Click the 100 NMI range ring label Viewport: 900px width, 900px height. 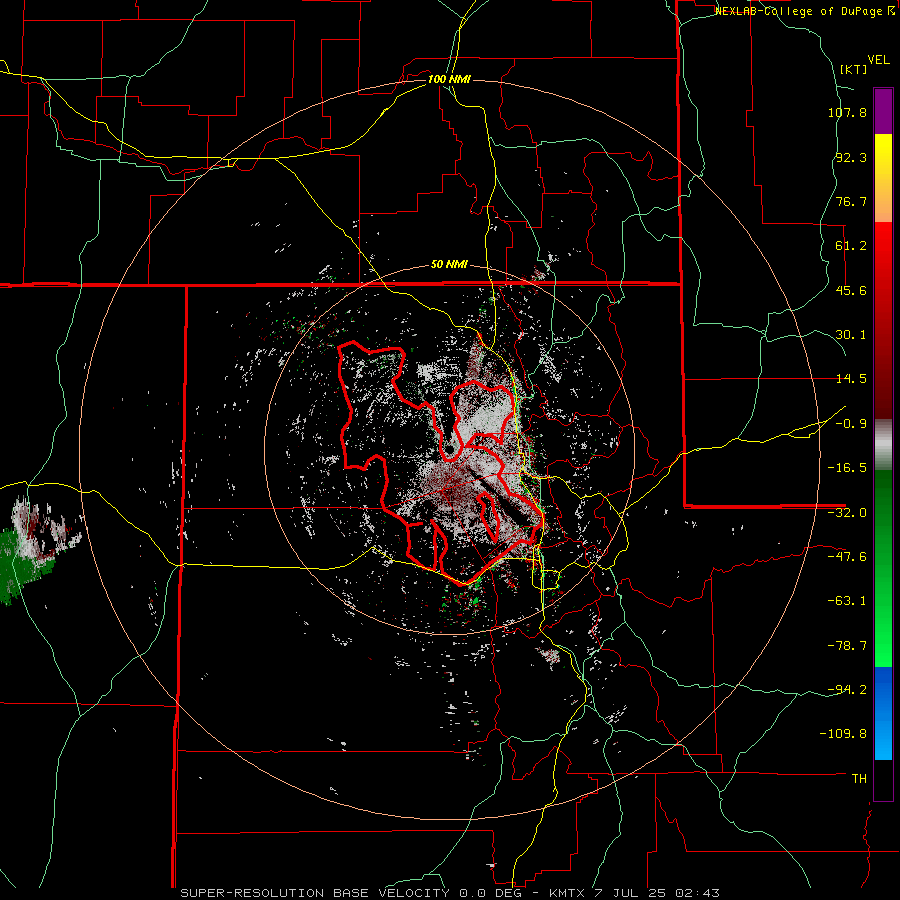pos(449,79)
